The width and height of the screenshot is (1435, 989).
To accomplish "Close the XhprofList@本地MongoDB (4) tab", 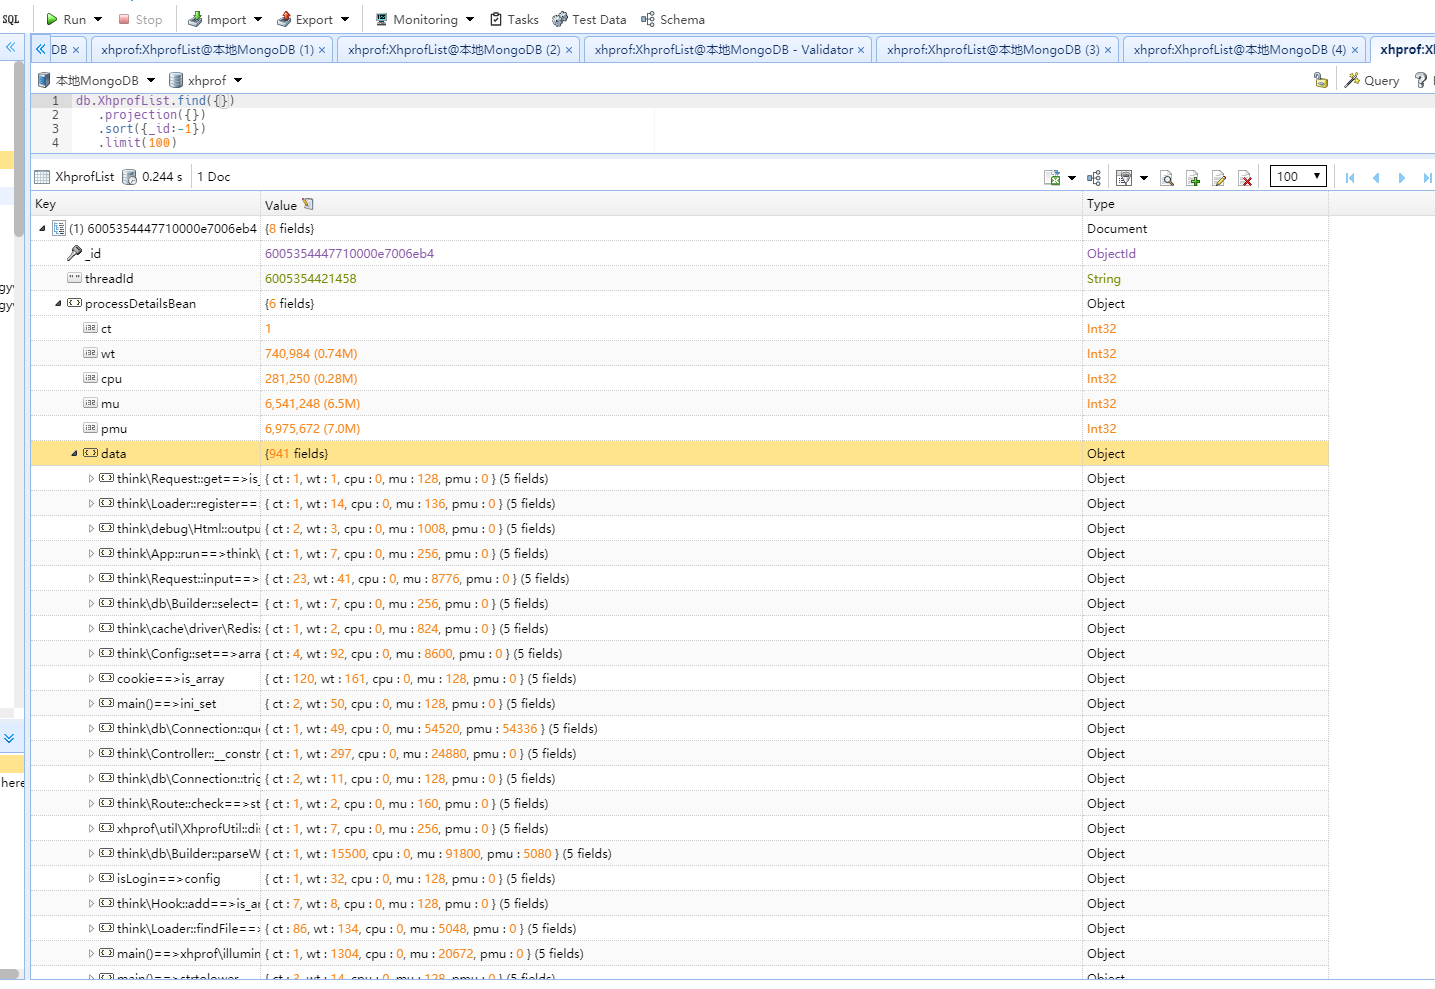I will [1355, 50].
